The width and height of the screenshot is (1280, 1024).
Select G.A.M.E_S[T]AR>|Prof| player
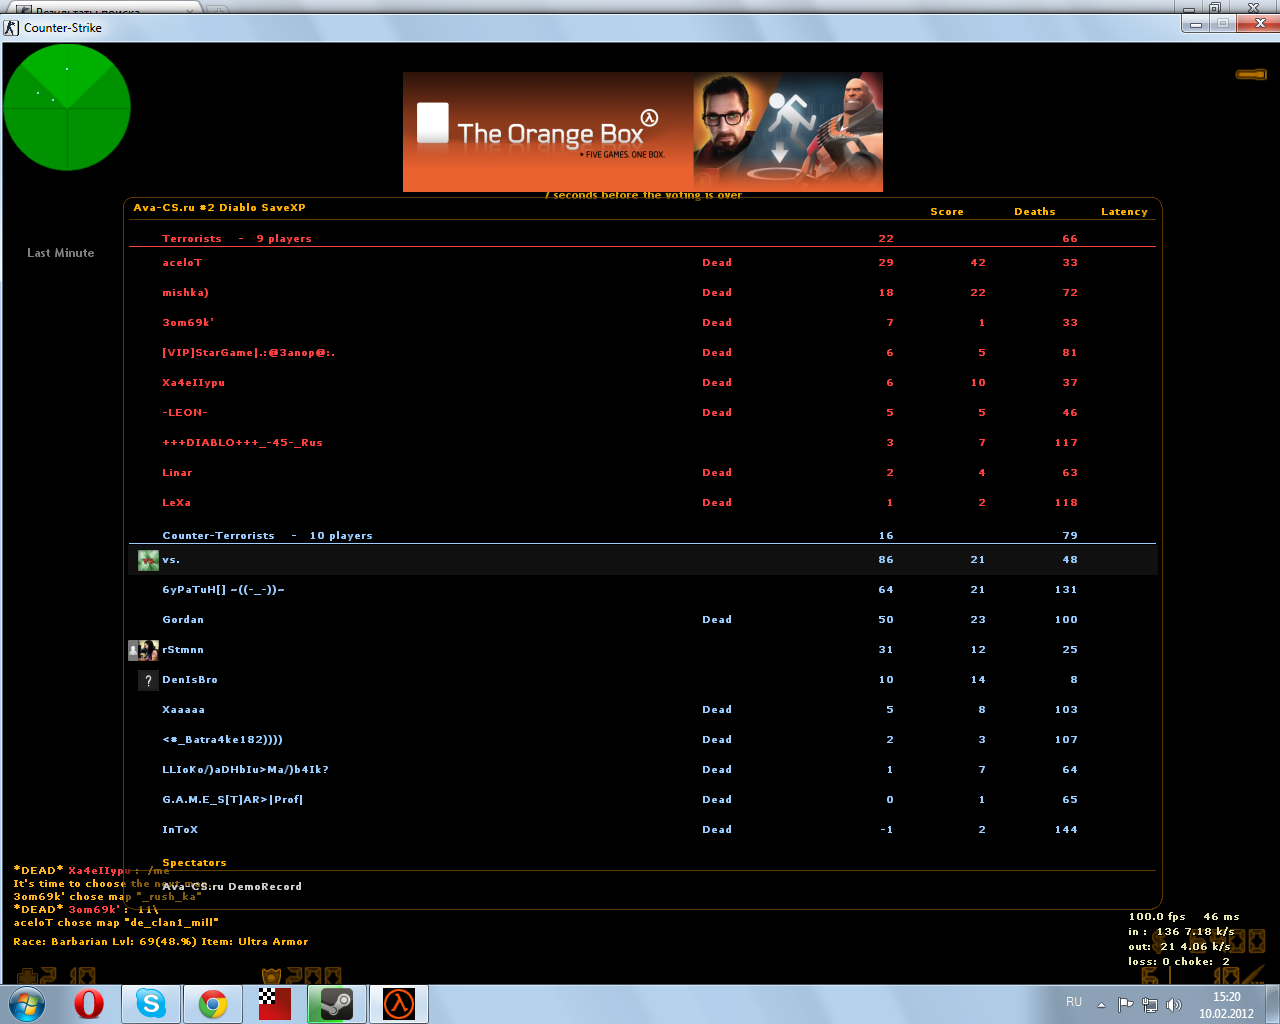[x=642, y=800]
